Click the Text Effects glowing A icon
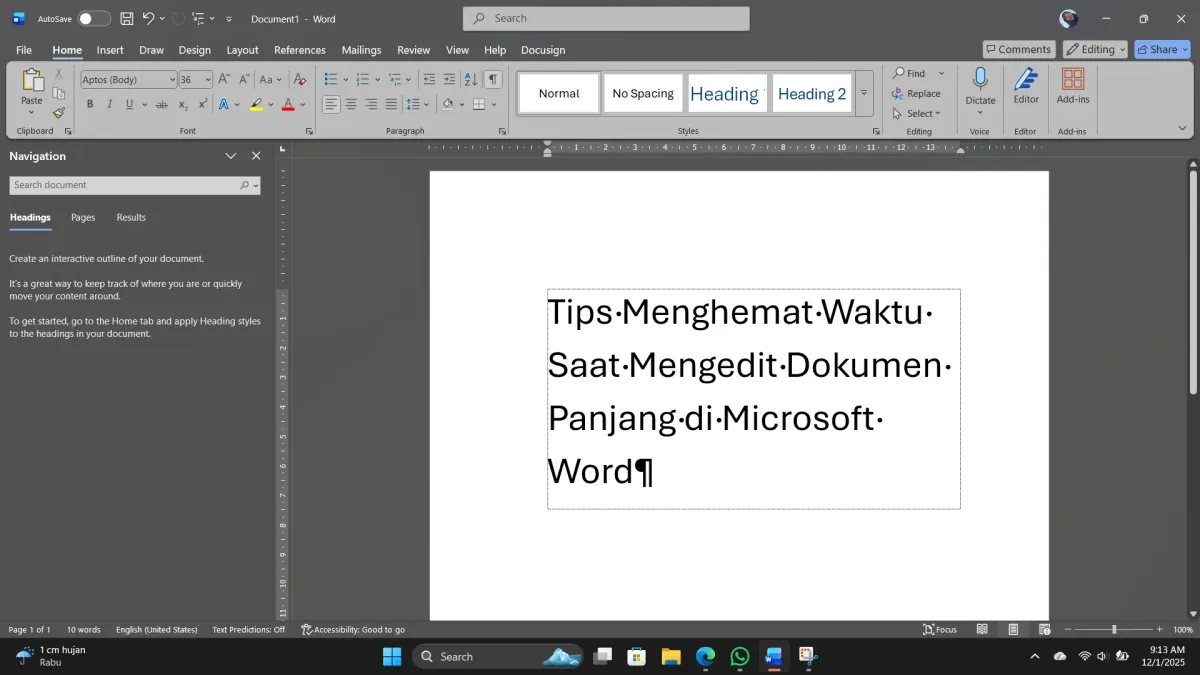 click(224, 104)
